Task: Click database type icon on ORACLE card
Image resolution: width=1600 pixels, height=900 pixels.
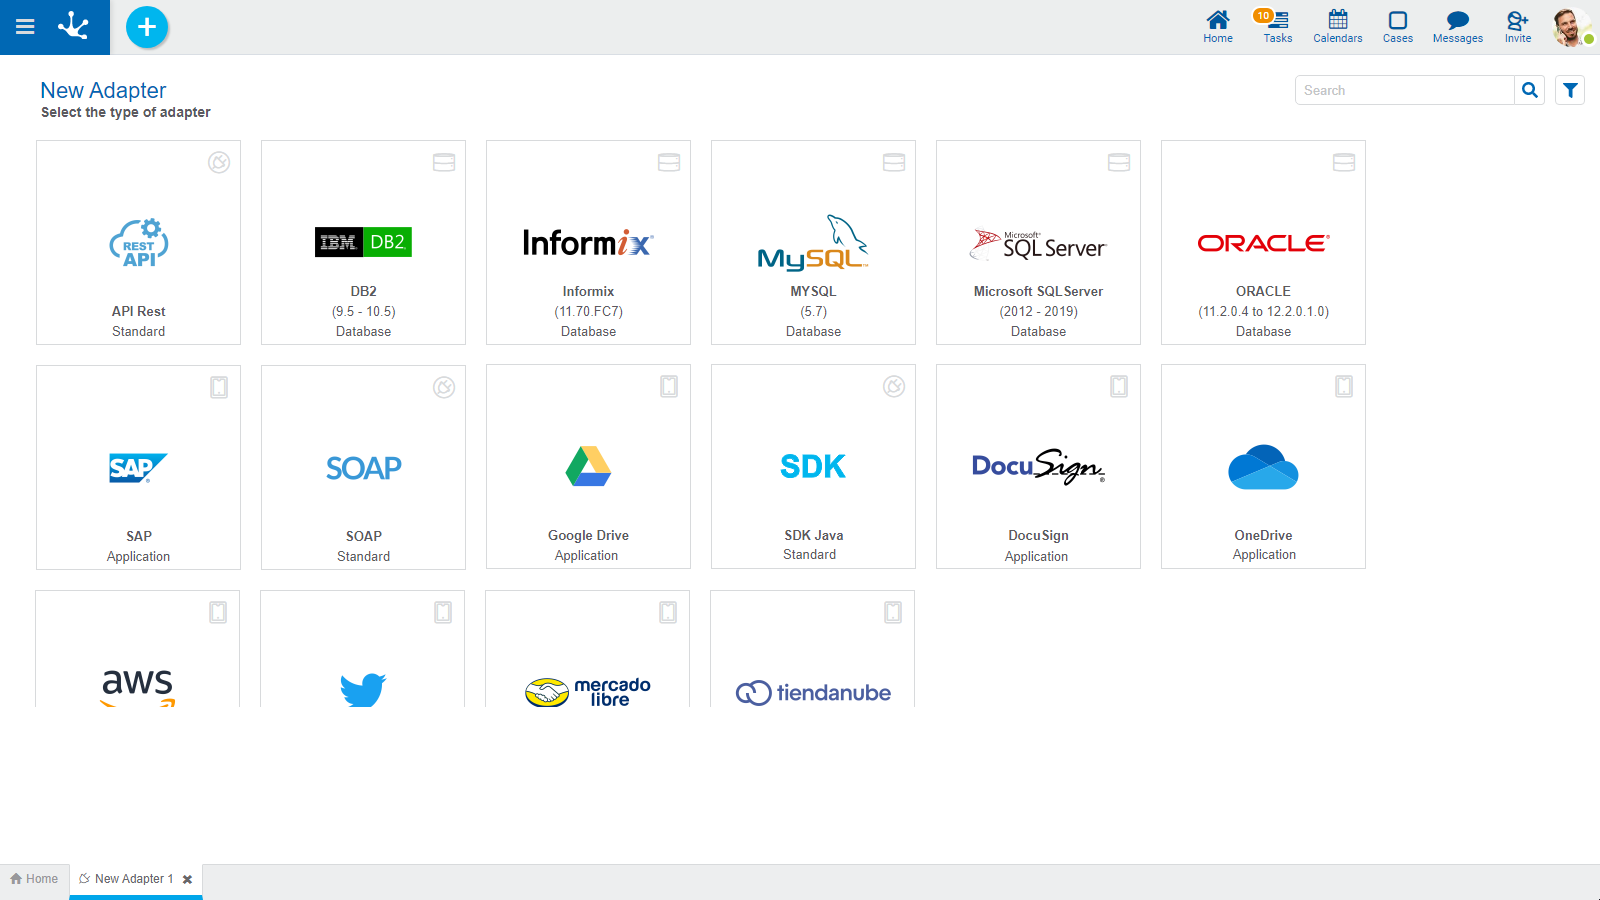Action: pyautogui.click(x=1344, y=162)
